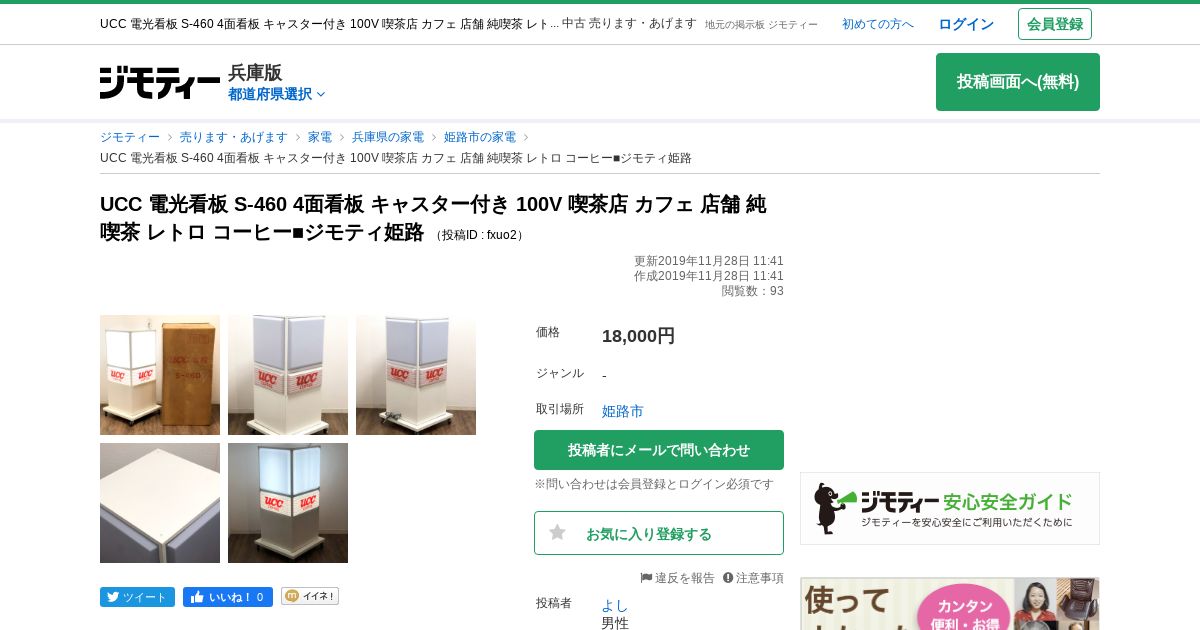
Task: Select the 兵庫県の家電 breadcrumb
Action: [x=388, y=137]
